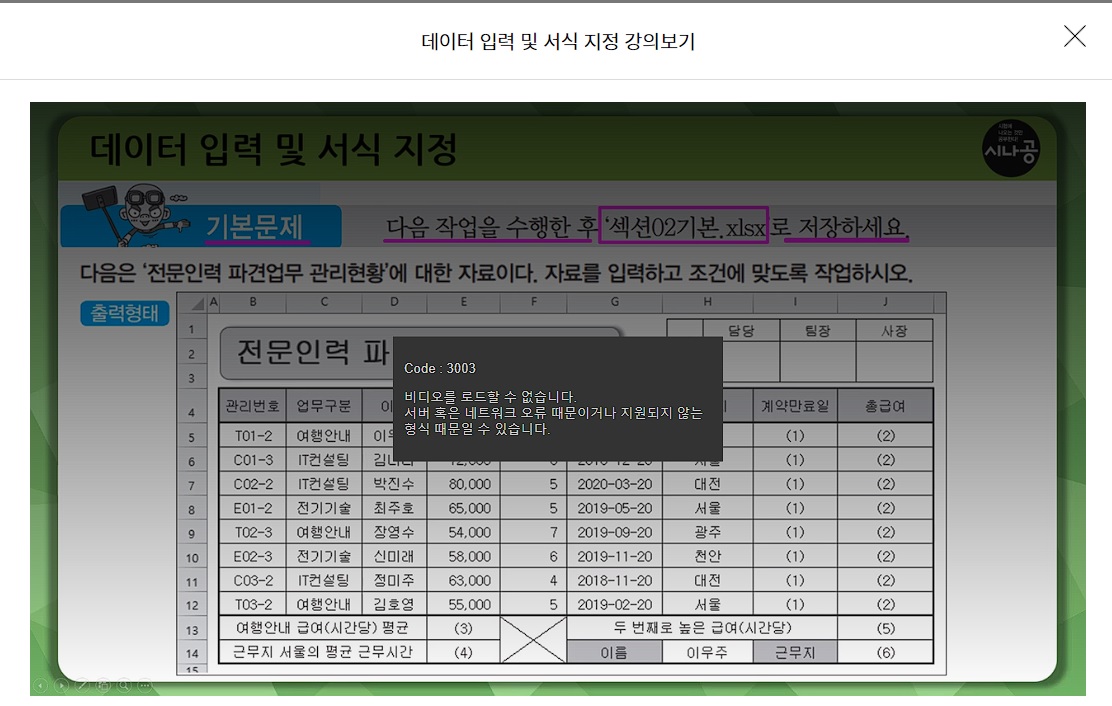Click the '관리번호' header cell
This screenshot has width=1112, height=706.
coord(251,406)
